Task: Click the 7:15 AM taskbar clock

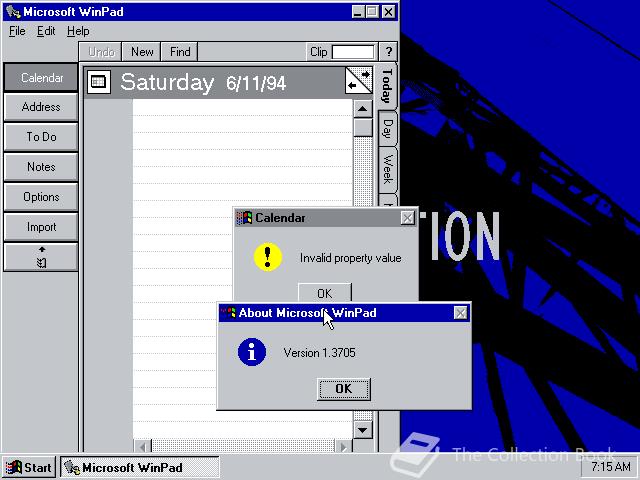Action: coord(610,467)
